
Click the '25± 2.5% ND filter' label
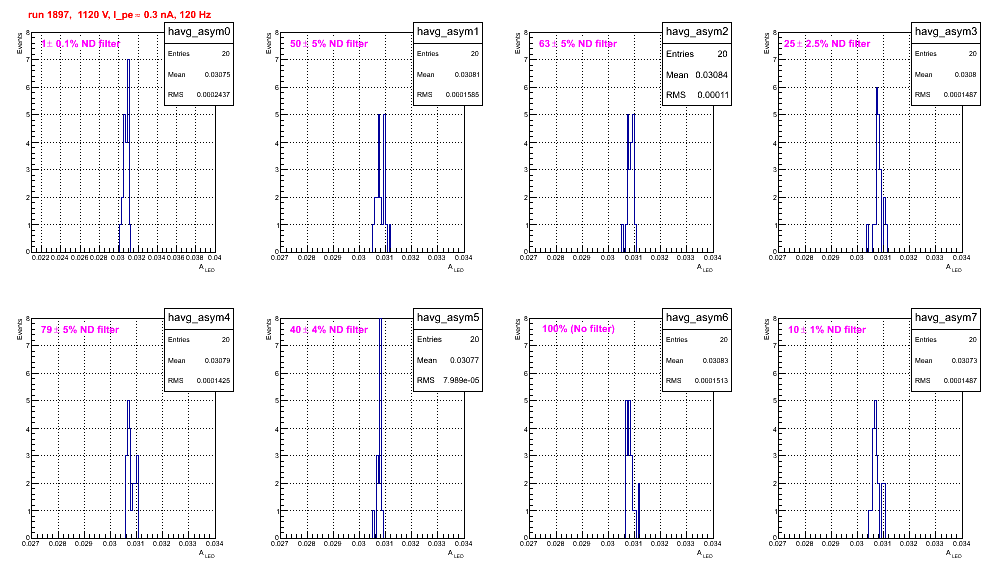click(x=827, y=44)
